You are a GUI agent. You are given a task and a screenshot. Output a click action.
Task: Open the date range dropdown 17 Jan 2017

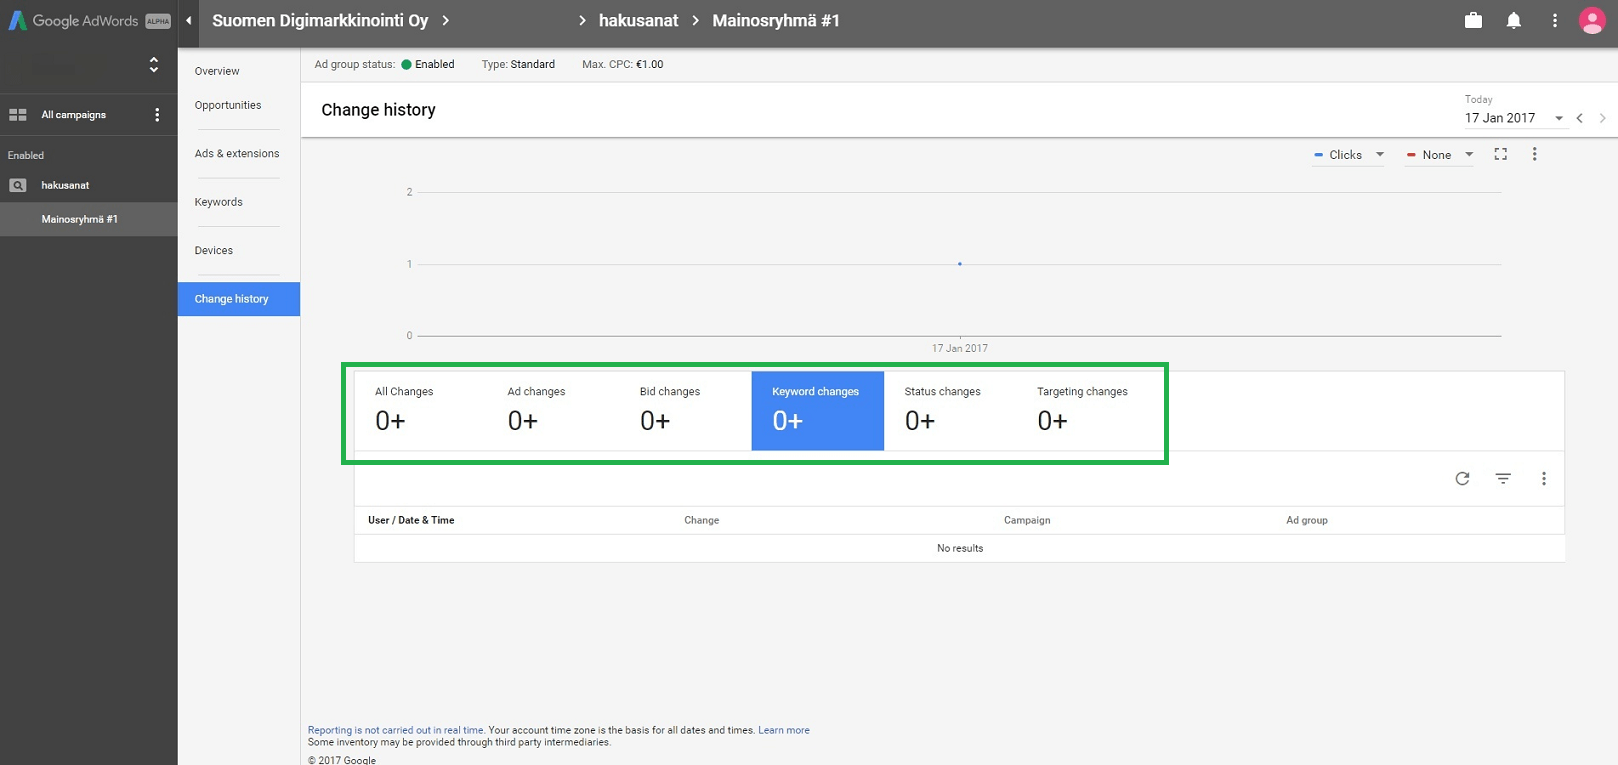[x=1514, y=118]
